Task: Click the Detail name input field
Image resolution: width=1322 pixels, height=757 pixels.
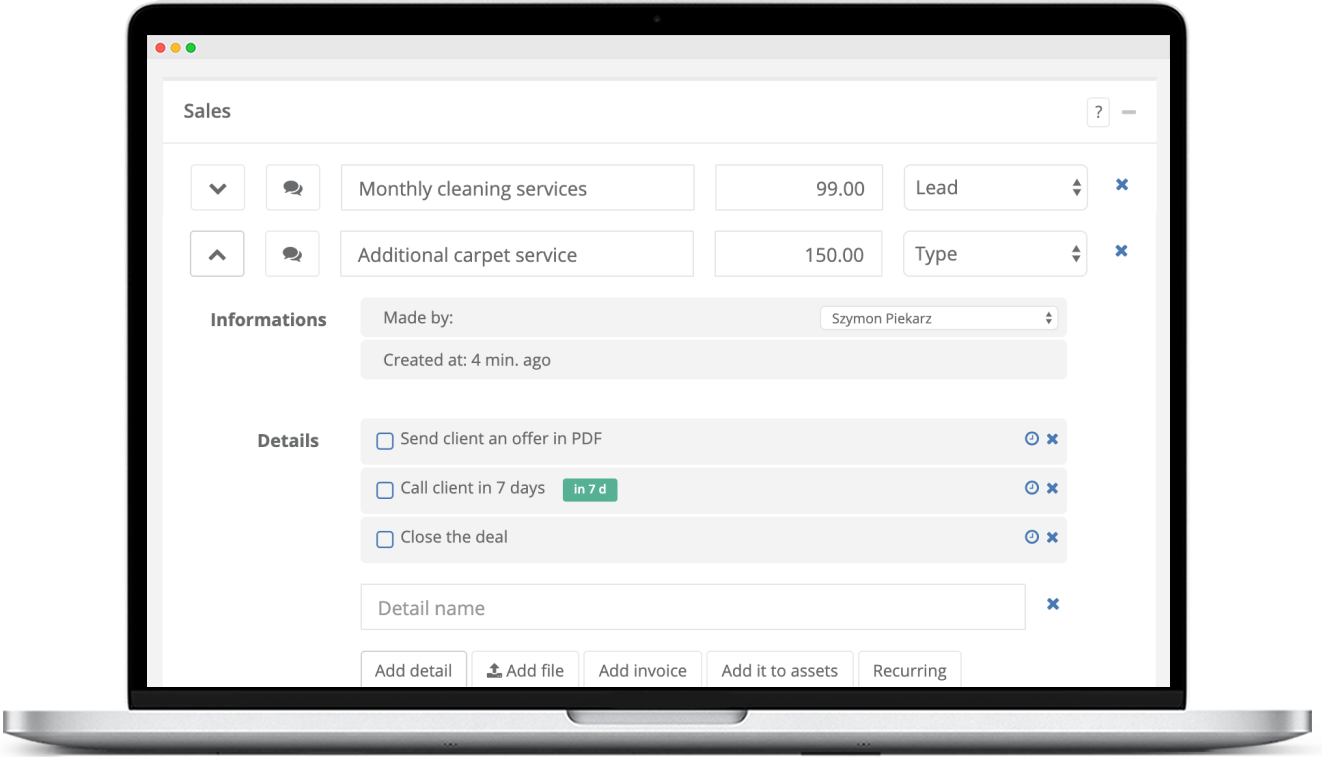Action: pyautogui.click(x=693, y=607)
